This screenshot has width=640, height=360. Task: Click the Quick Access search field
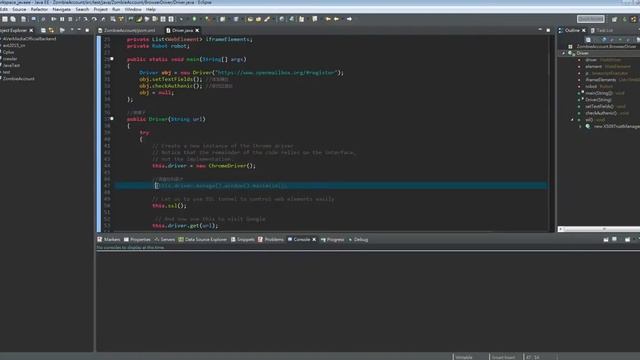click(591, 19)
